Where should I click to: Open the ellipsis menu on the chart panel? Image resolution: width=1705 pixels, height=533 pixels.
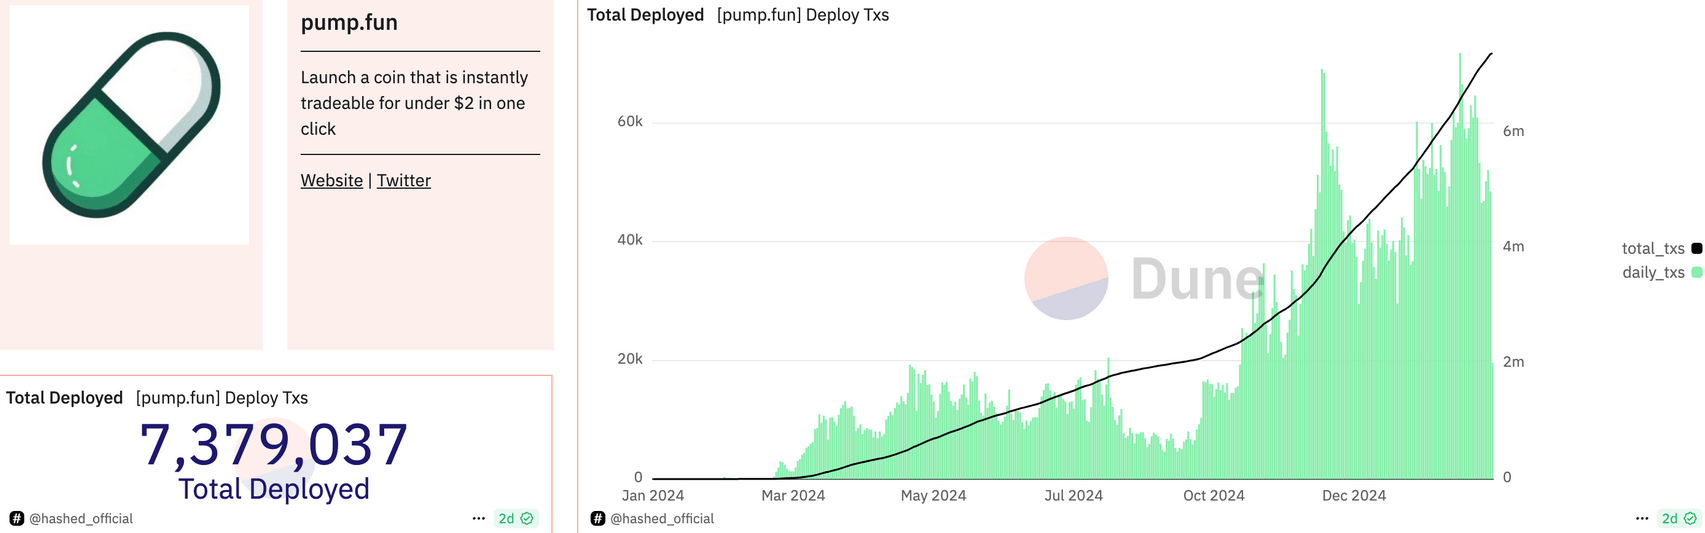coord(1642,518)
